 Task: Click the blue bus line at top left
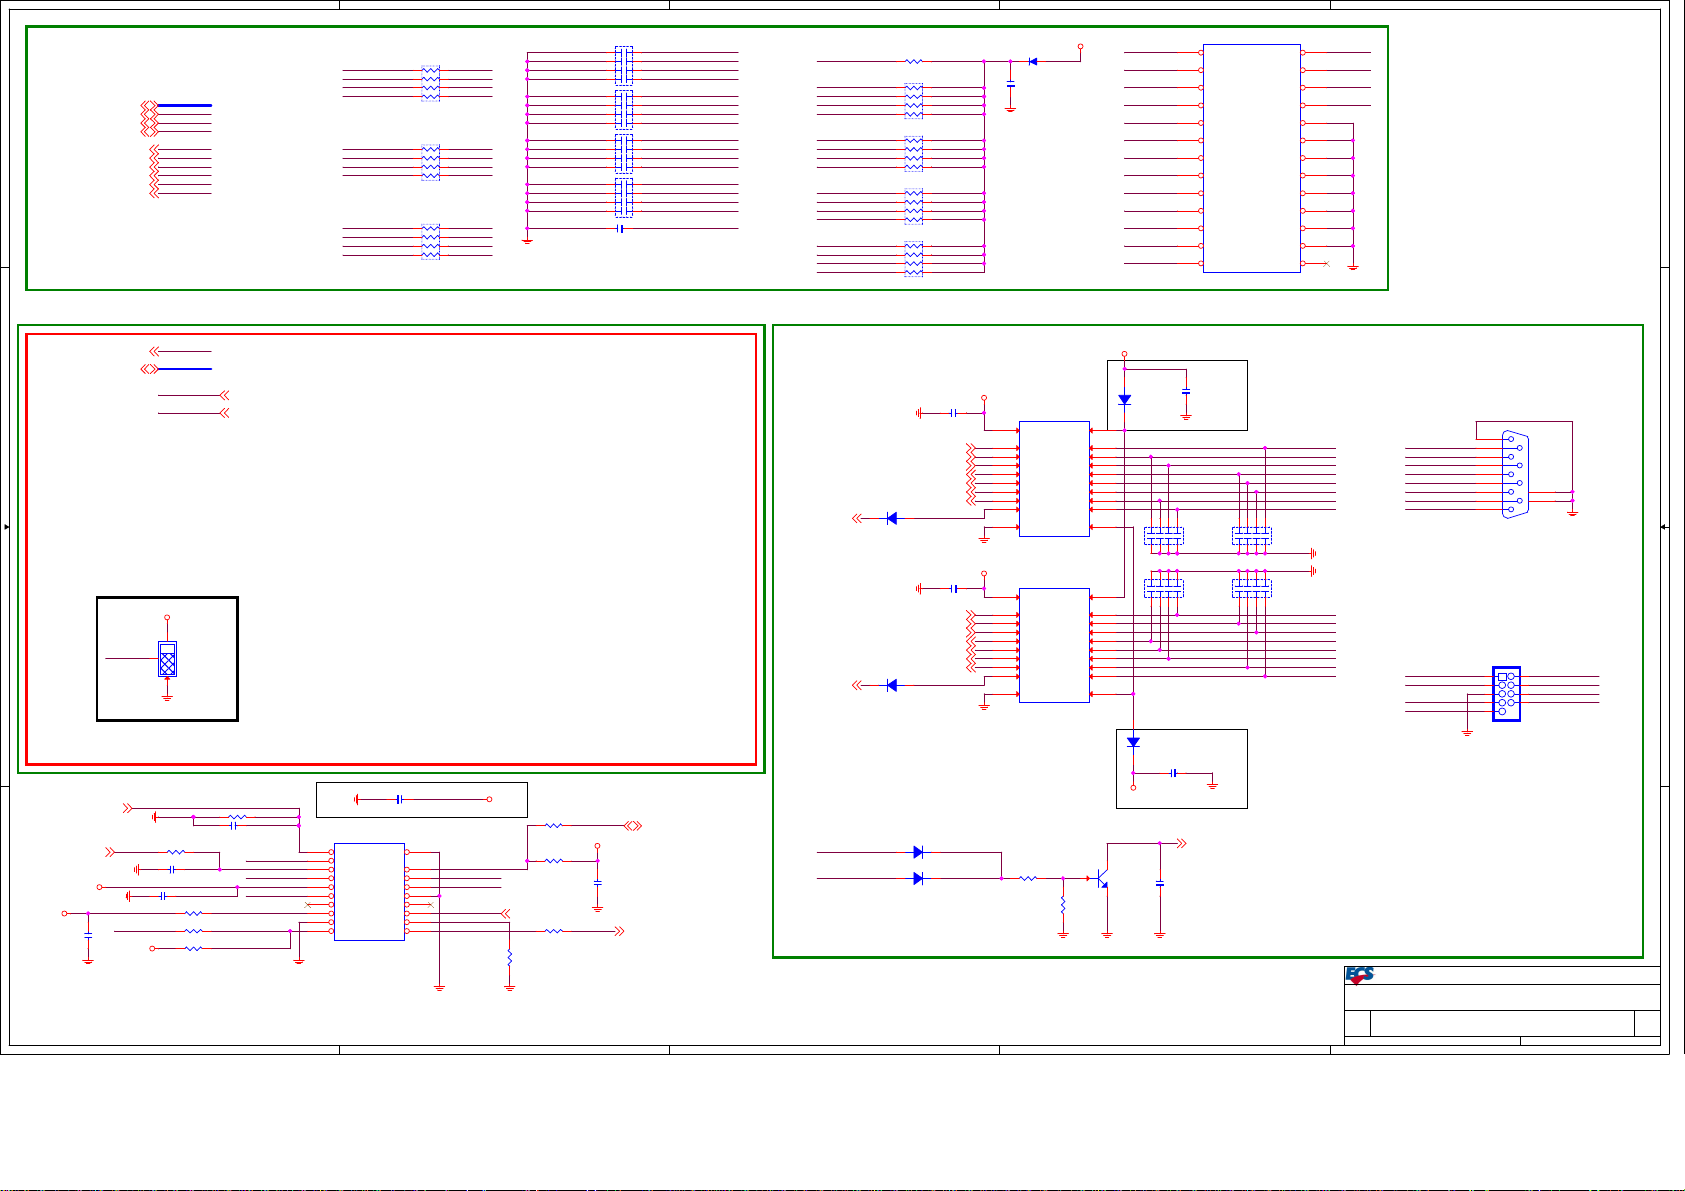click(x=184, y=105)
